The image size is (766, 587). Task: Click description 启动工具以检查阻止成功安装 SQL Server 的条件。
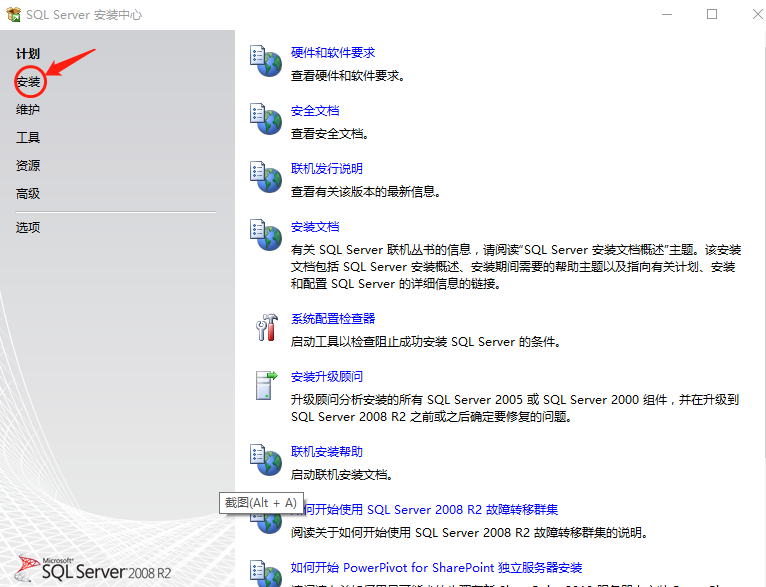pyautogui.click(x=426, y=342)
